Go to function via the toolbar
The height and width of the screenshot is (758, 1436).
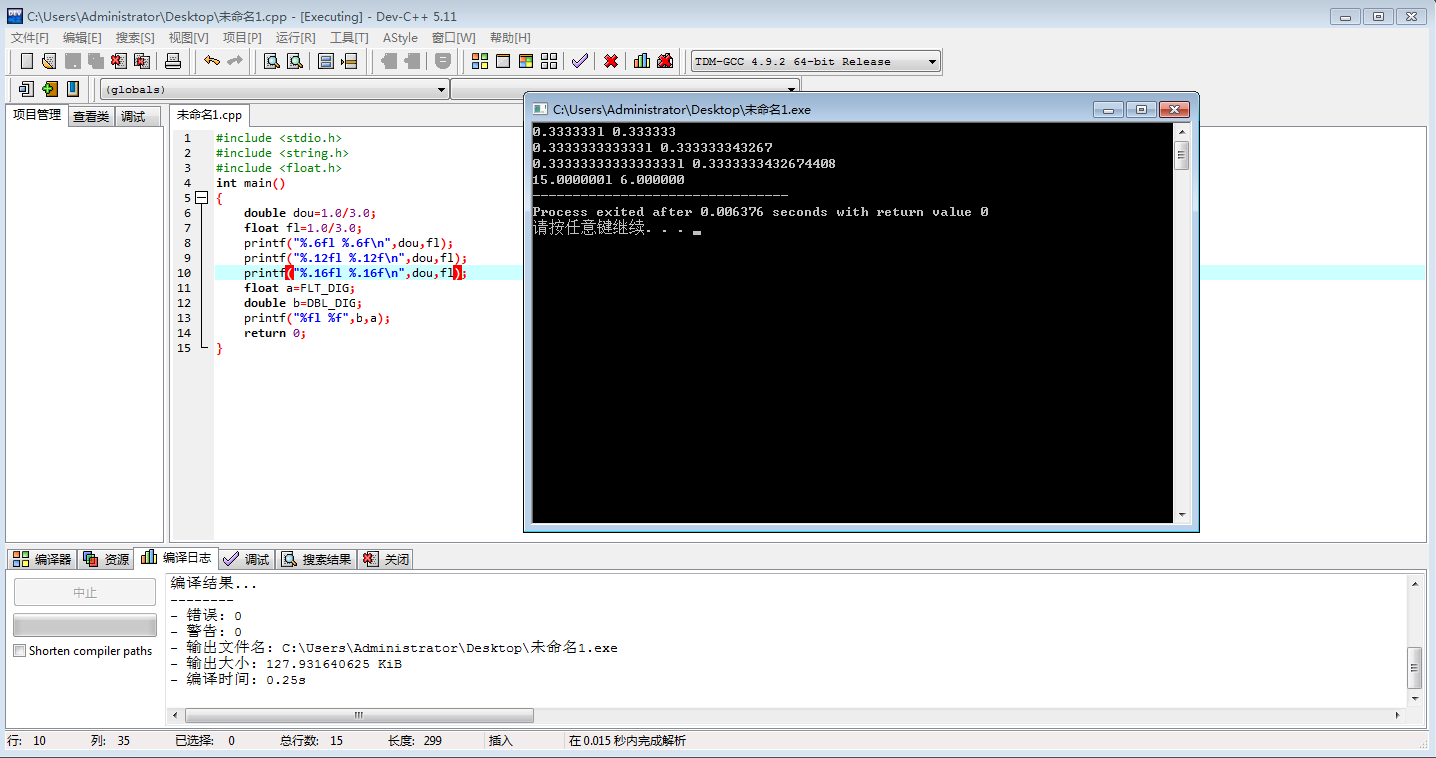(x=326, y=61)
